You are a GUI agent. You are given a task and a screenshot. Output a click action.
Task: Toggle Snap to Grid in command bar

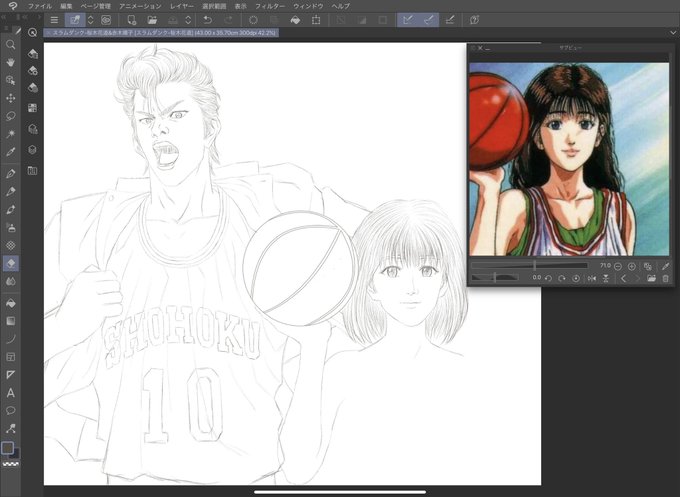(x=450, y=20)
